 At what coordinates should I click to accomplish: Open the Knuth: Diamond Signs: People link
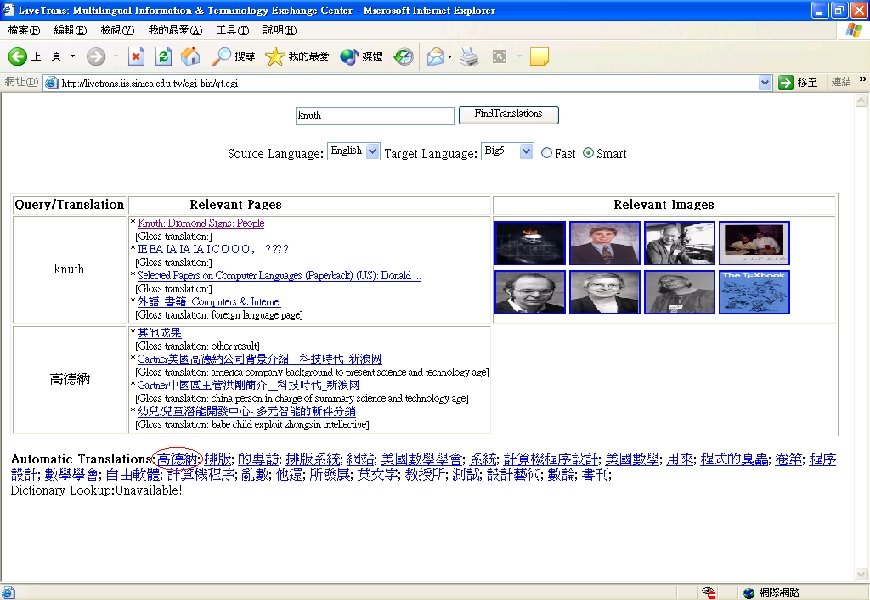click(x=201, y=223)
